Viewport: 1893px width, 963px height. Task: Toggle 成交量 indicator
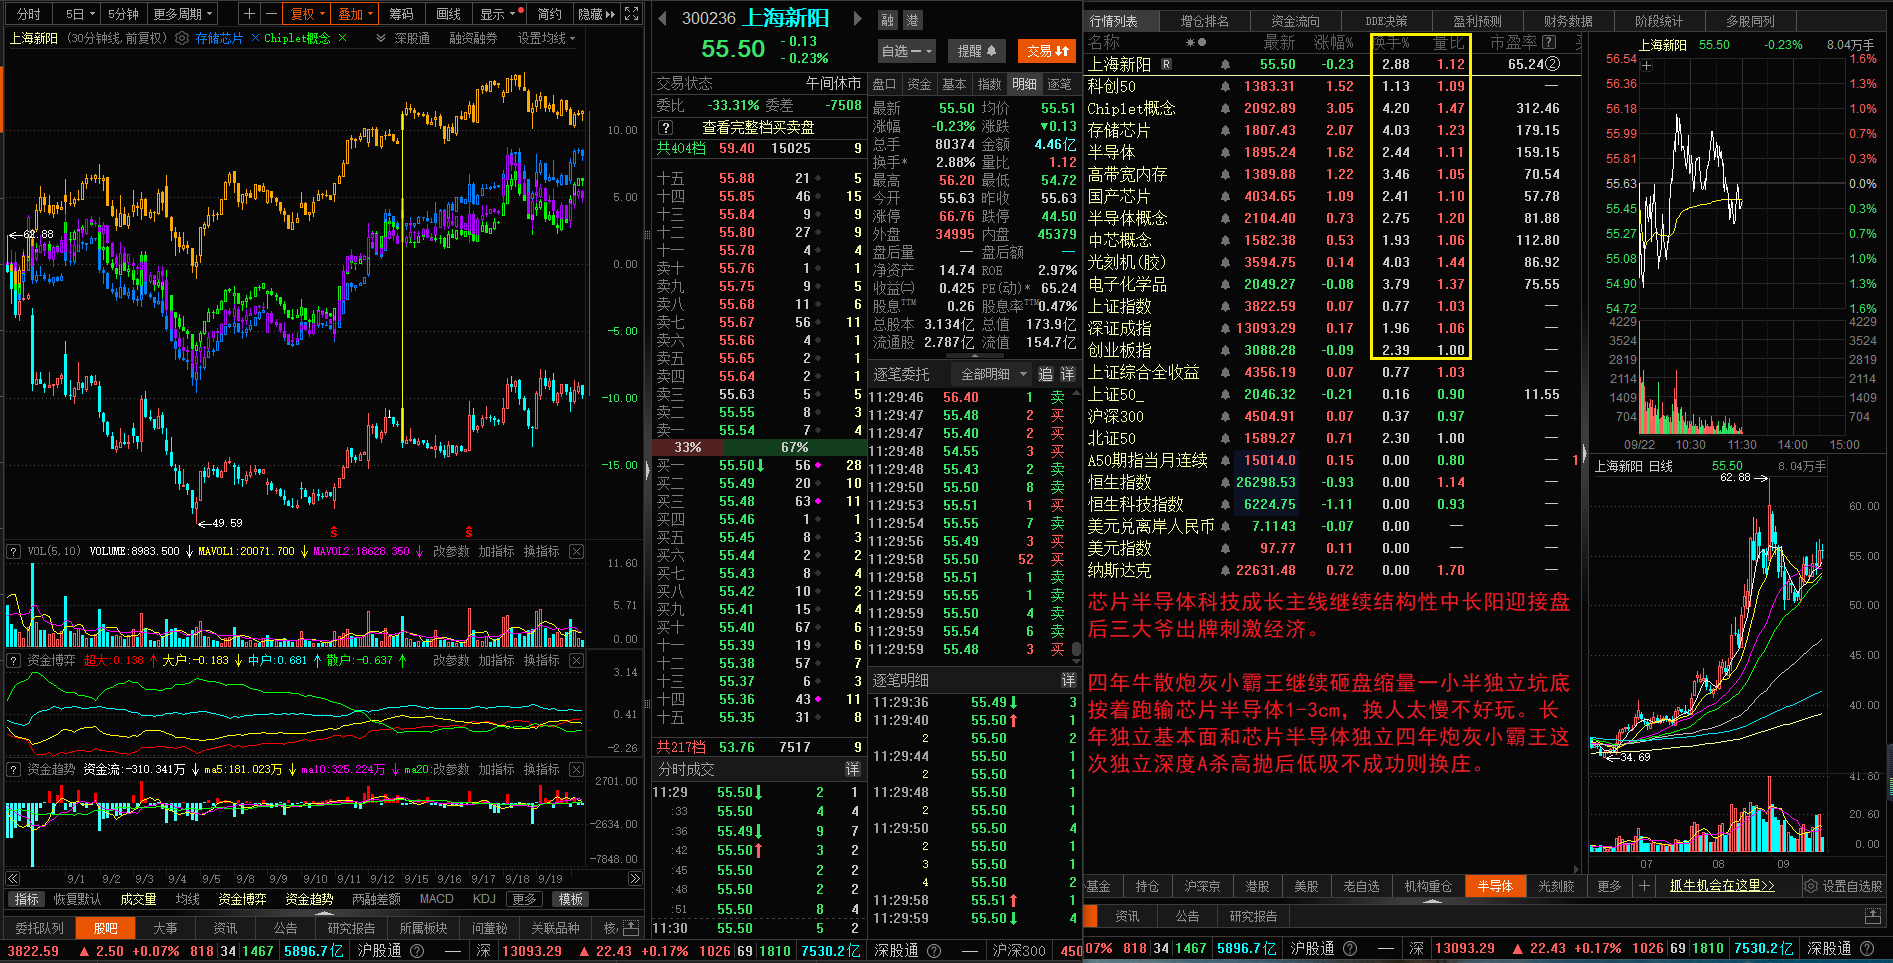tap(138, 899)
